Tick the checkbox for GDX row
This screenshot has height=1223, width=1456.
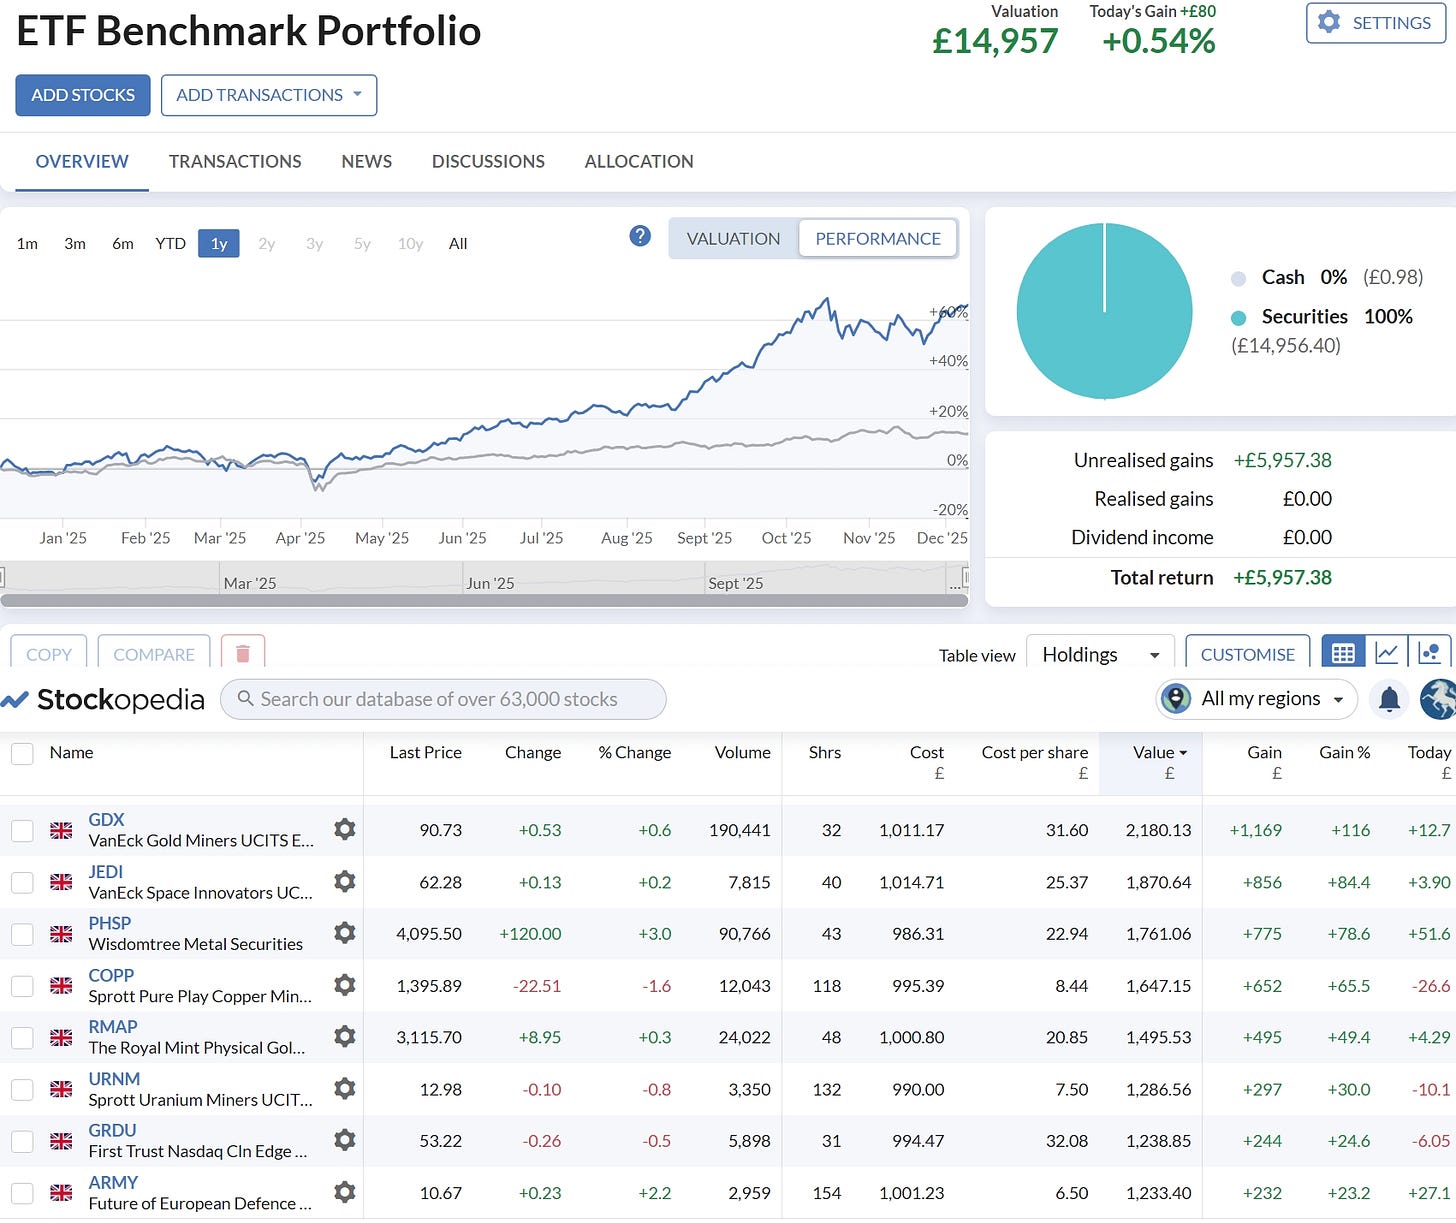click(x=22, y=830)
